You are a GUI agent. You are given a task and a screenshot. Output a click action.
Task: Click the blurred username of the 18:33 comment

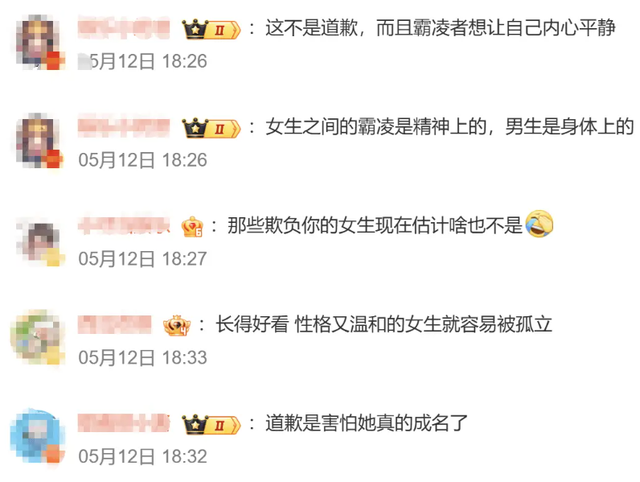(114, 325)
